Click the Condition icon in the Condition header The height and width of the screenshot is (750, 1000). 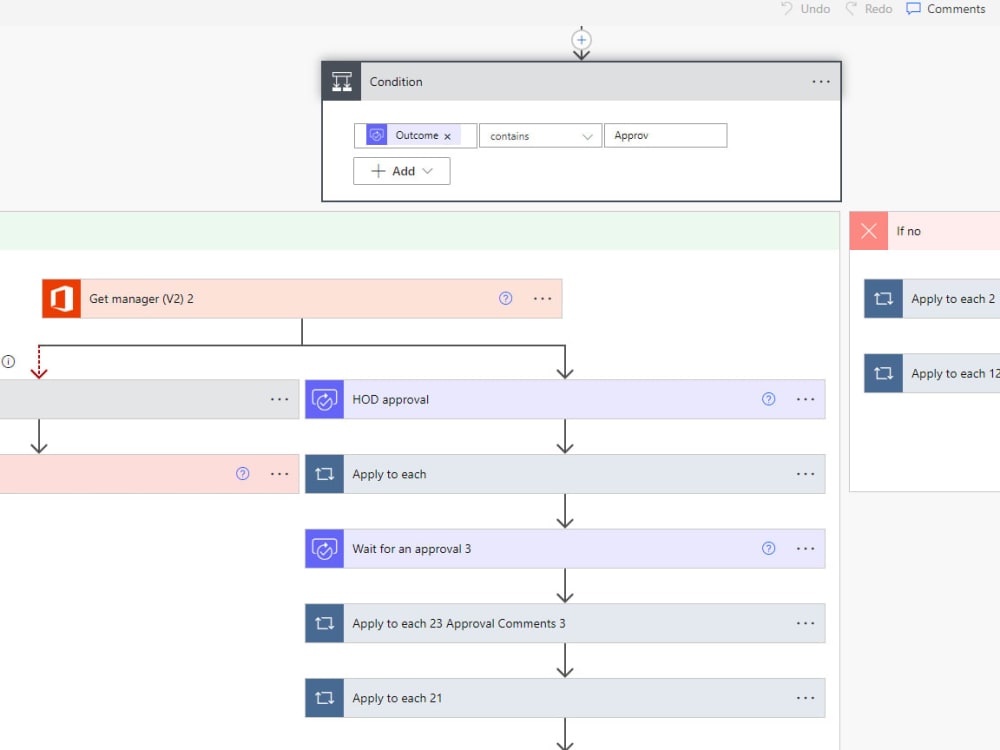click(x=340, y=81)
